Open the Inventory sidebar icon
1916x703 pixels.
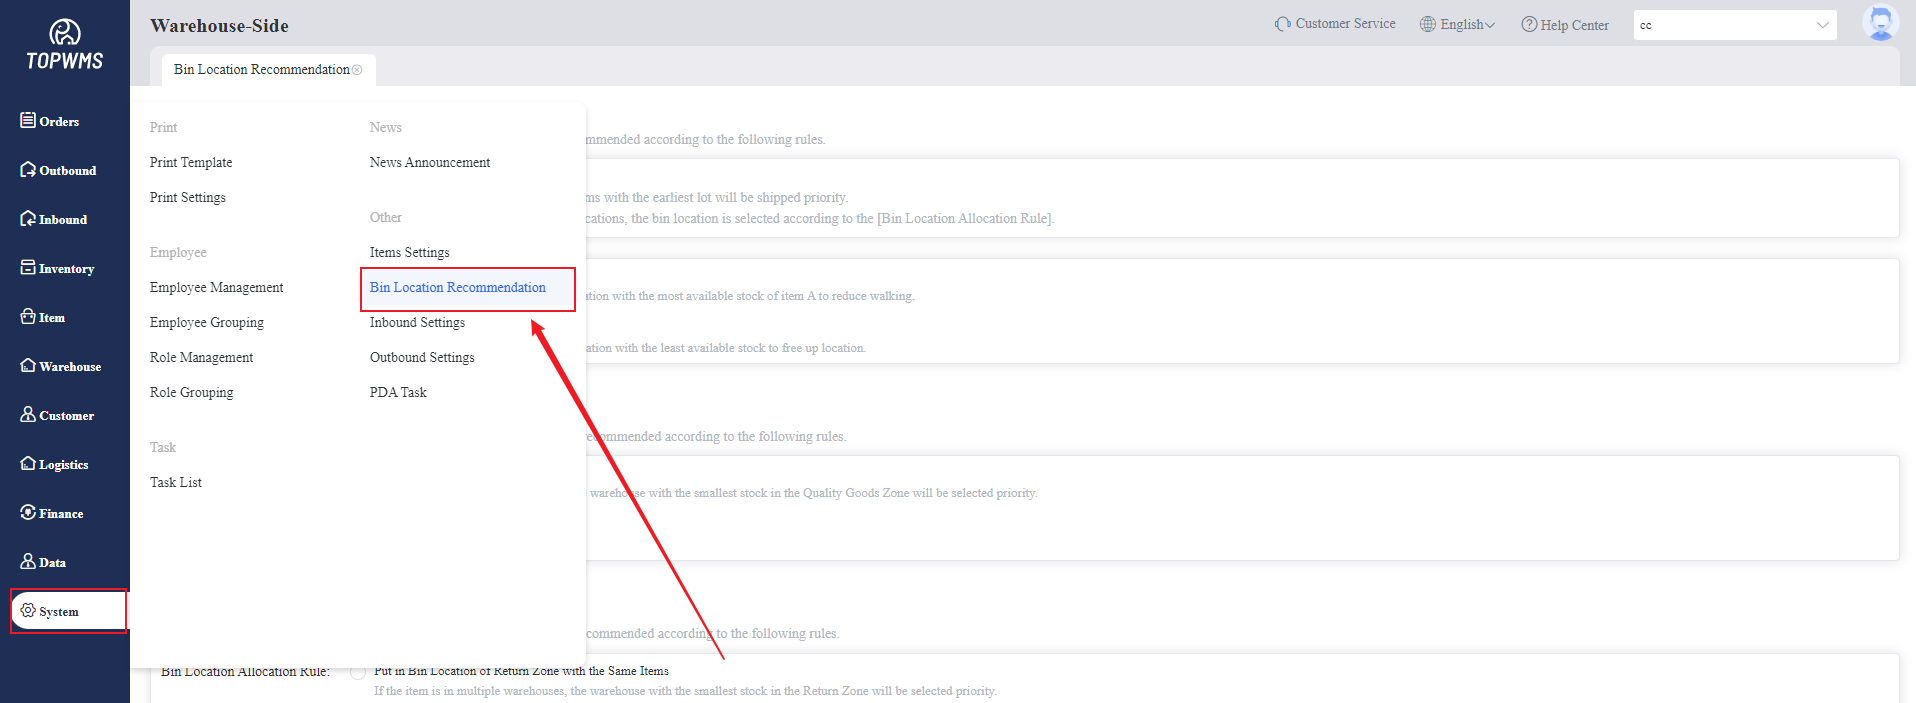coord(28,268)
